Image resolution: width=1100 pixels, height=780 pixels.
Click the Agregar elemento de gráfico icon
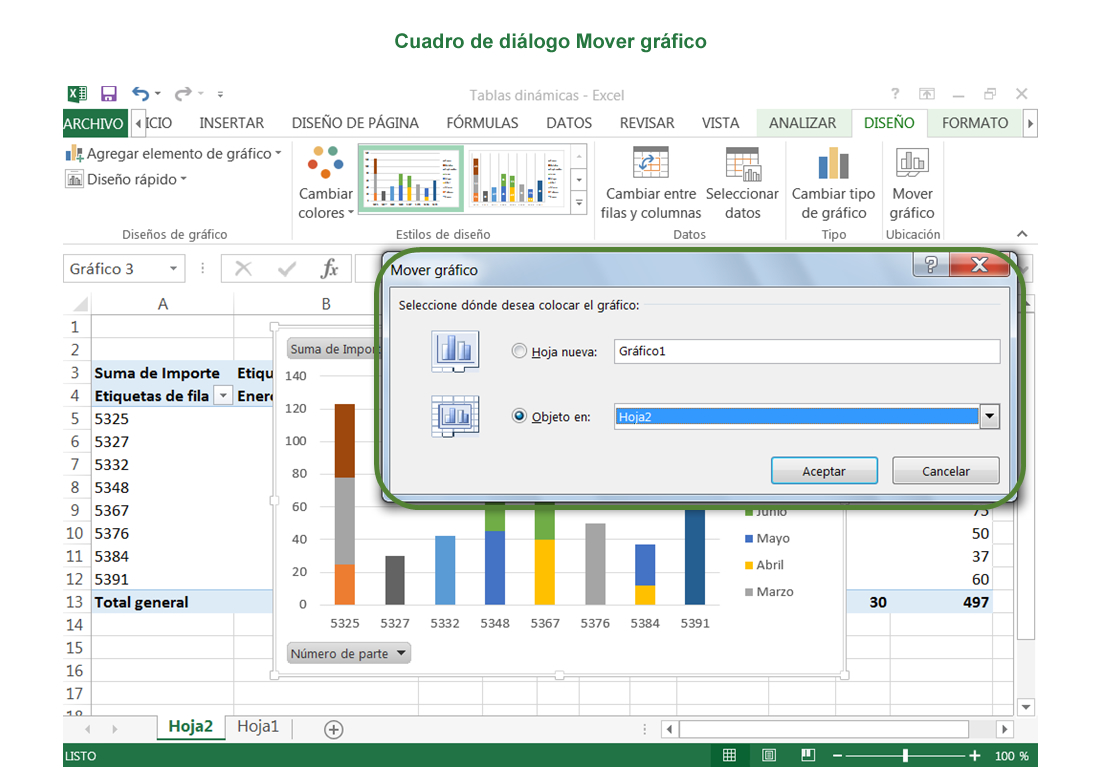point(74,154)
